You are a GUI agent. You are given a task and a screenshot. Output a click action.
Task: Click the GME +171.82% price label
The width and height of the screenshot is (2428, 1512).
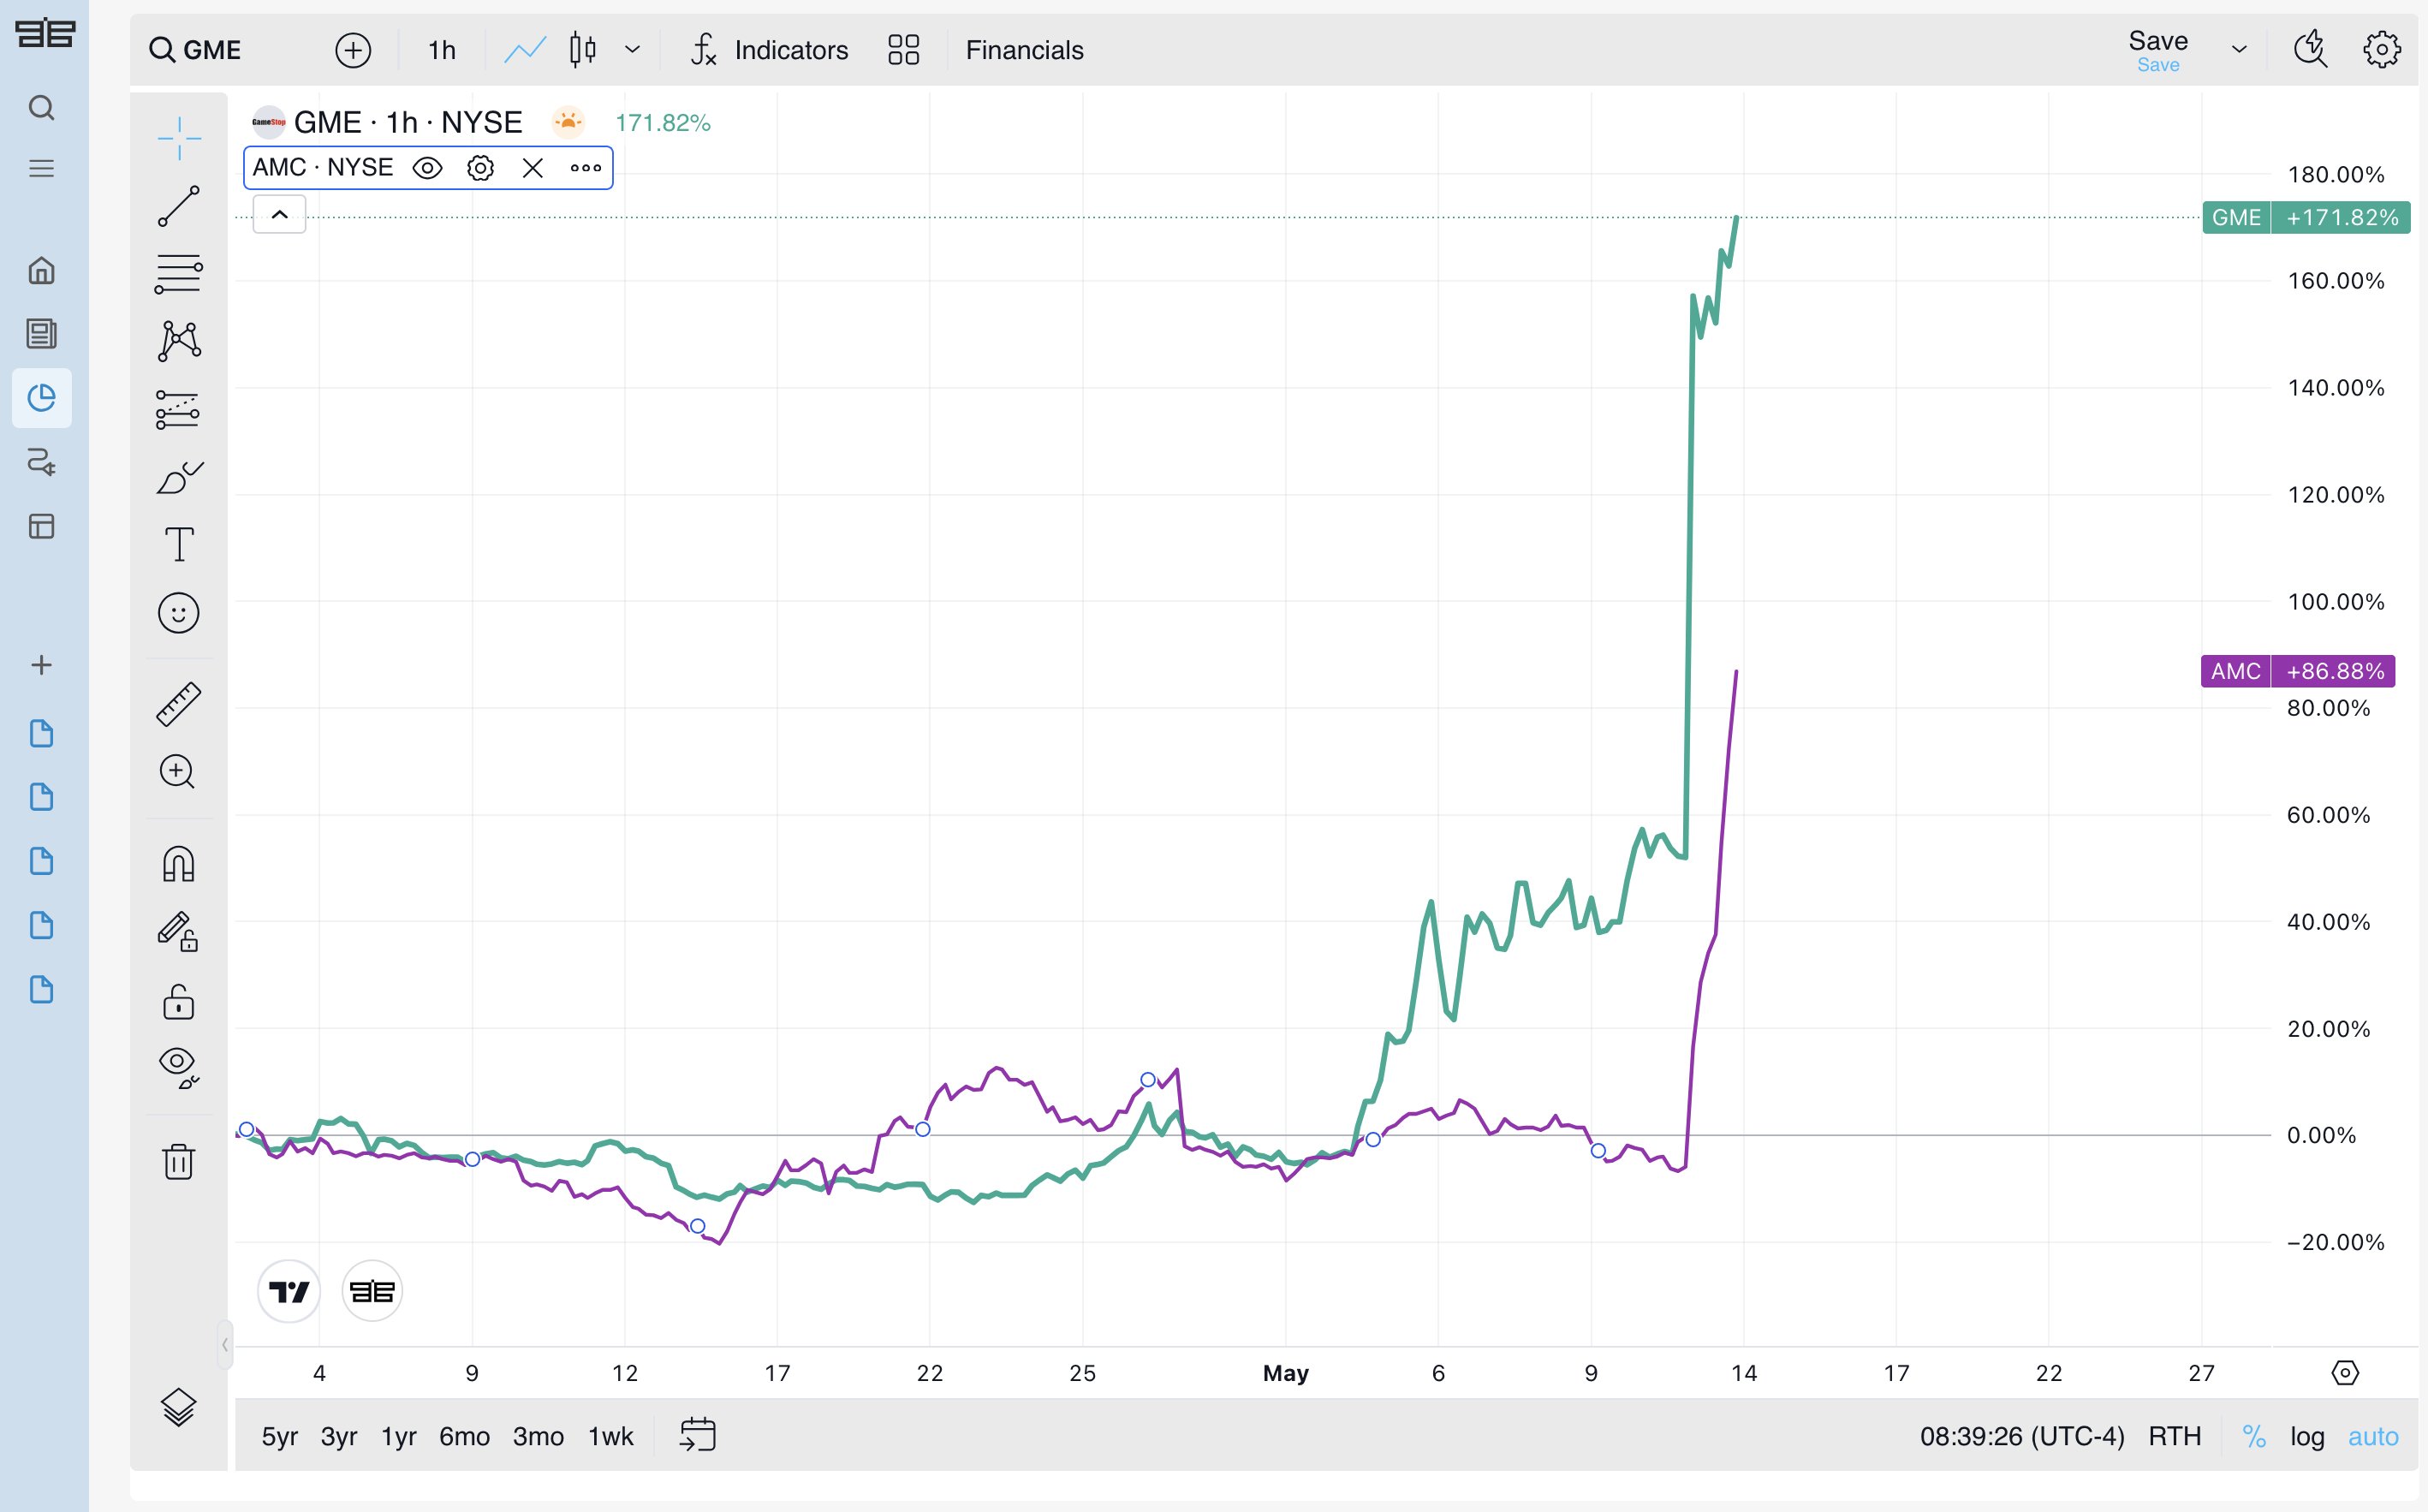click(x=2306, y=217)
